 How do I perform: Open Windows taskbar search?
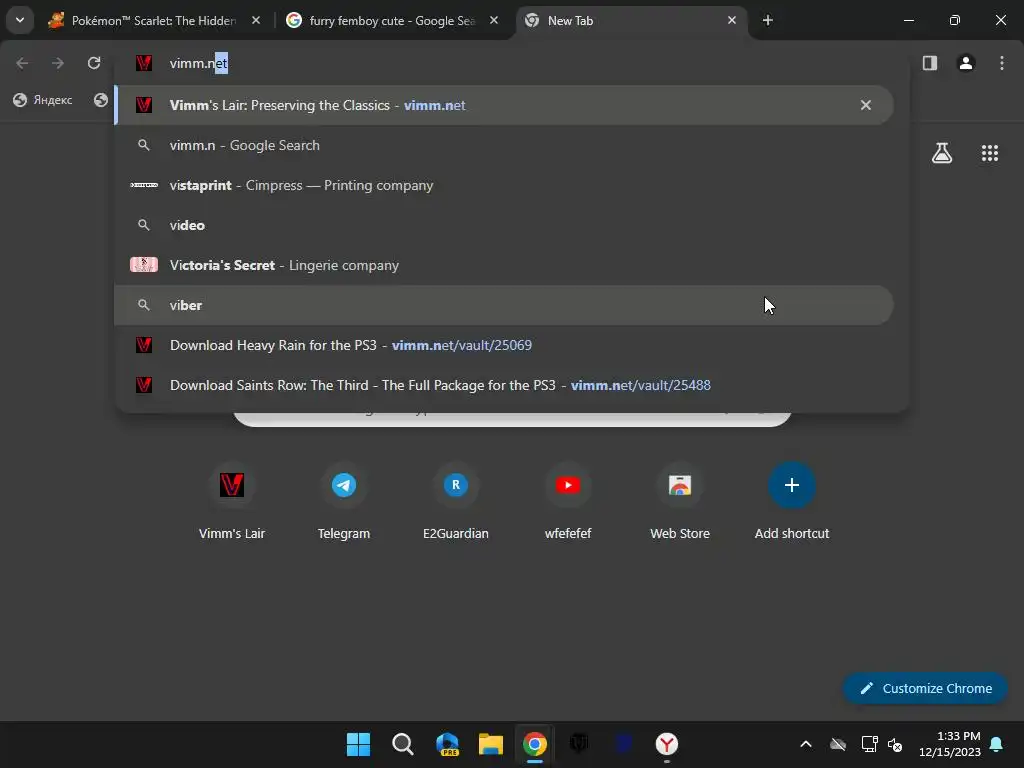click(x=402, y=744)
